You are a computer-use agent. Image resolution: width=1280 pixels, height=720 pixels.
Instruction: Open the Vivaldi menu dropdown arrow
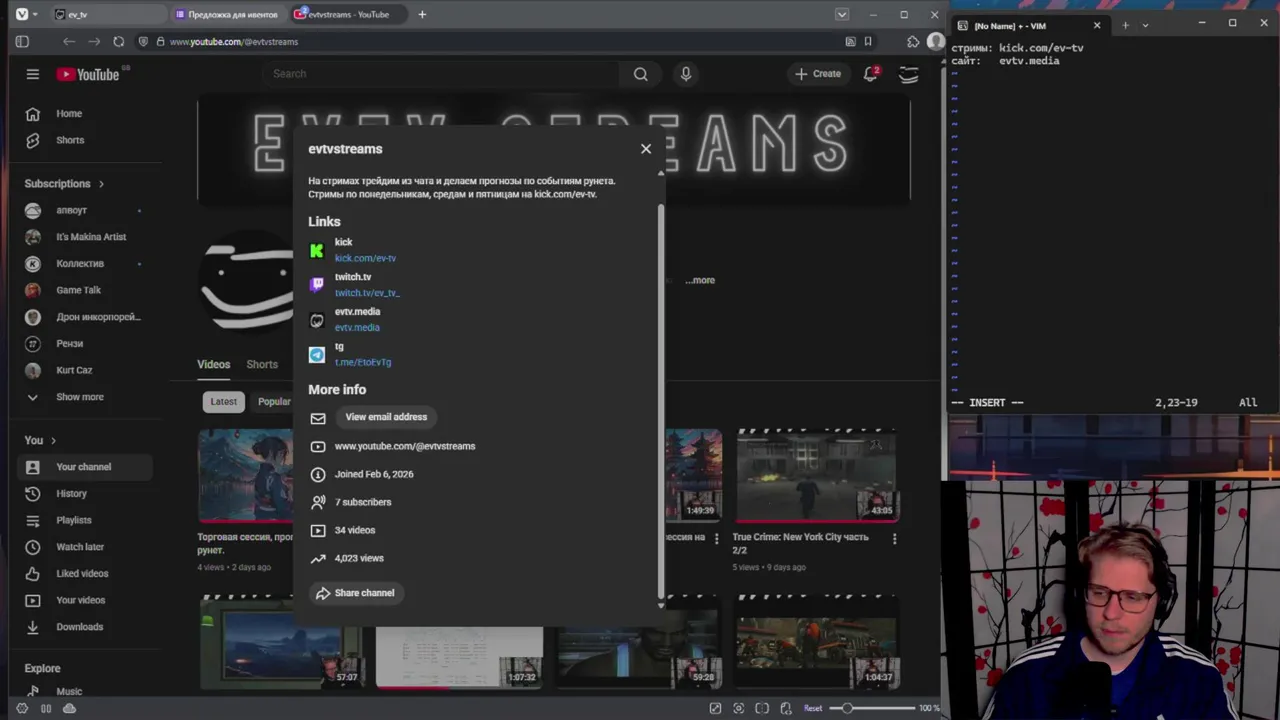pyautogui.click(x=35, y=14)
